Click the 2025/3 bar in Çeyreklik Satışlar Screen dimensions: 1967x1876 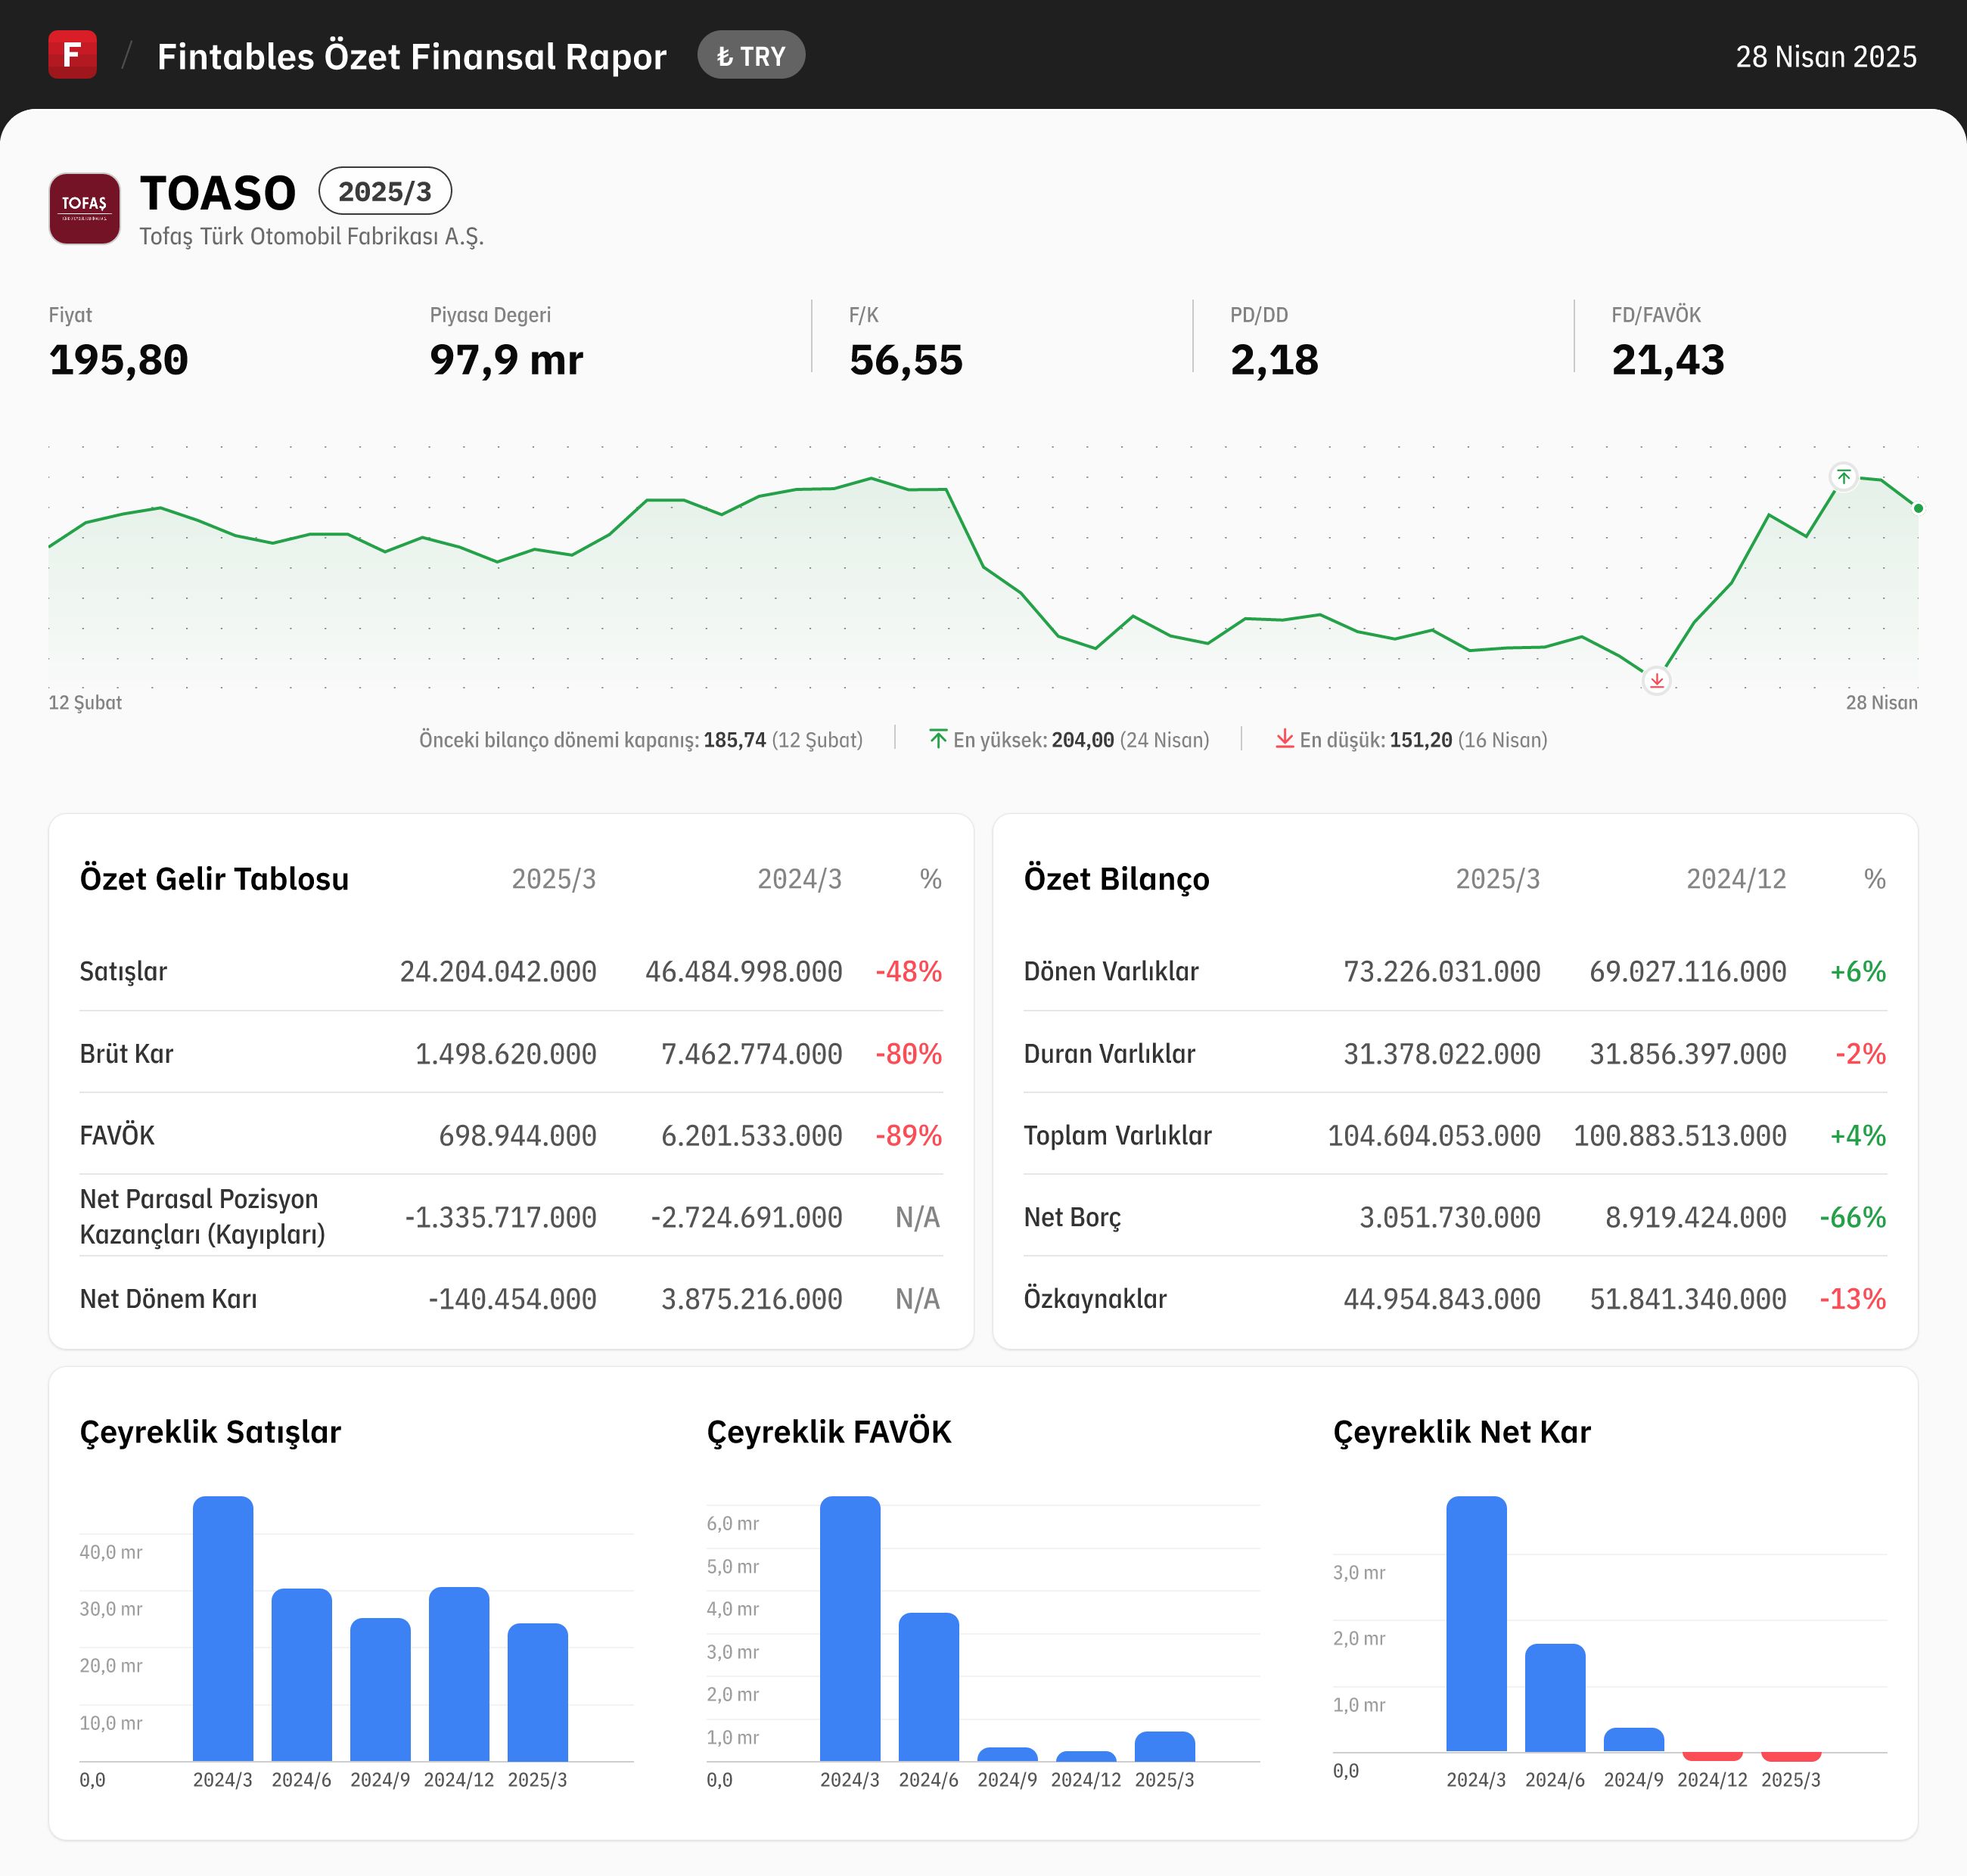click(538, 1692)
